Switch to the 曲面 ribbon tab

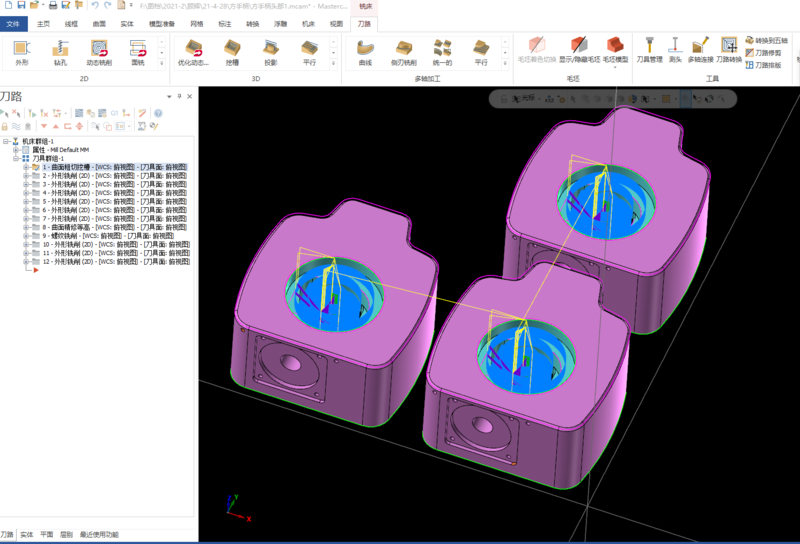coord(99,23)
